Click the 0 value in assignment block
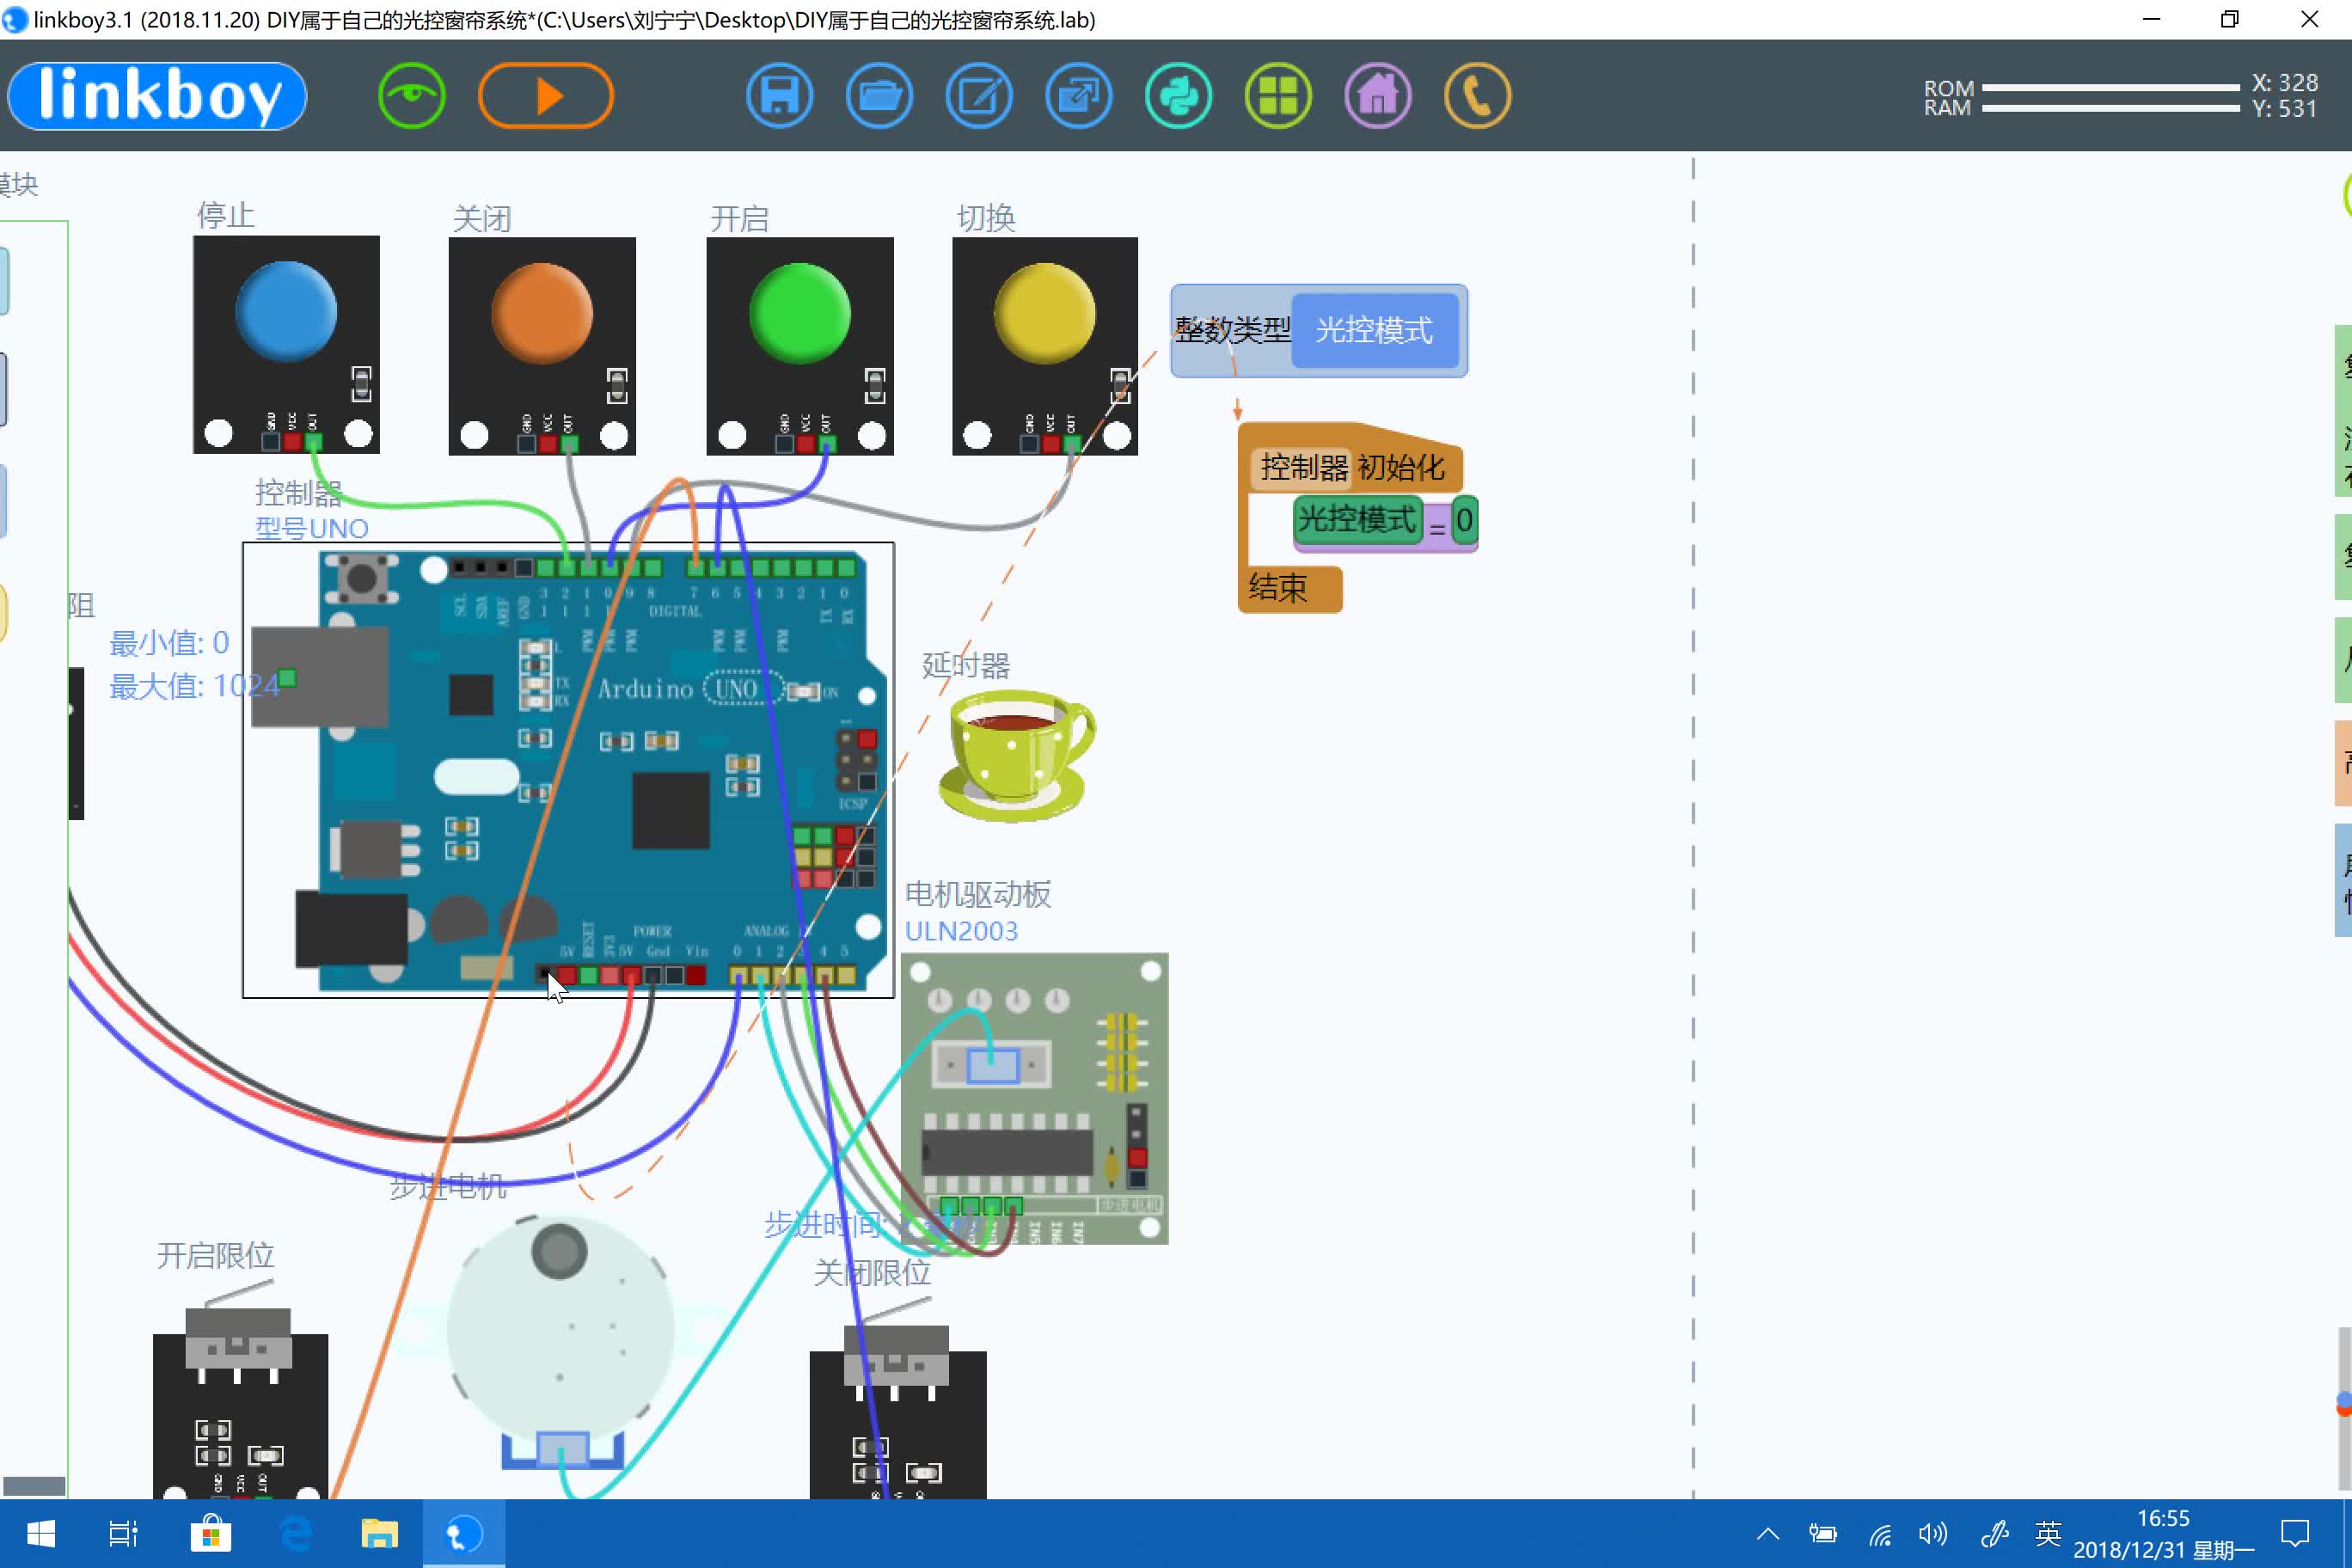 pyautogui.click(x=1464, y=520)
